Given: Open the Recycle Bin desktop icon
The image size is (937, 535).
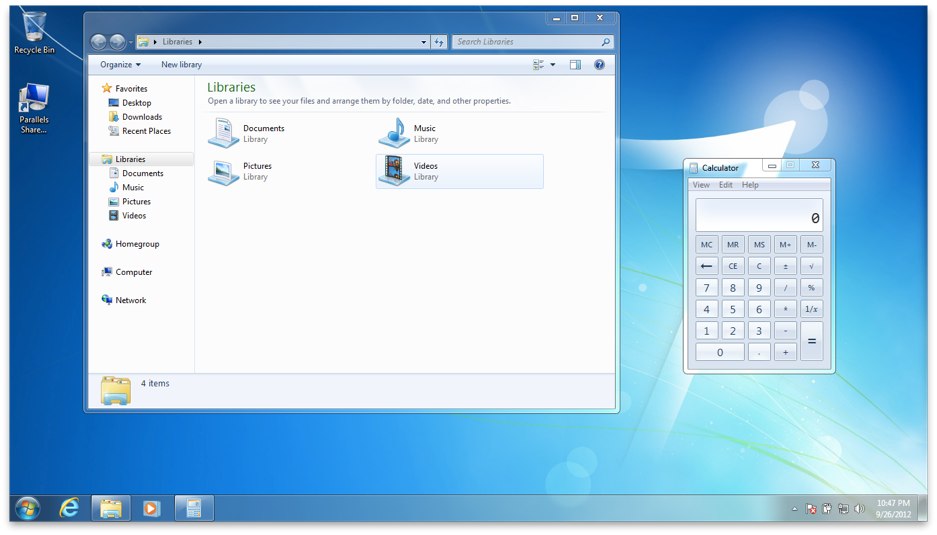Looking at the screenshot, I should [34, 30].
